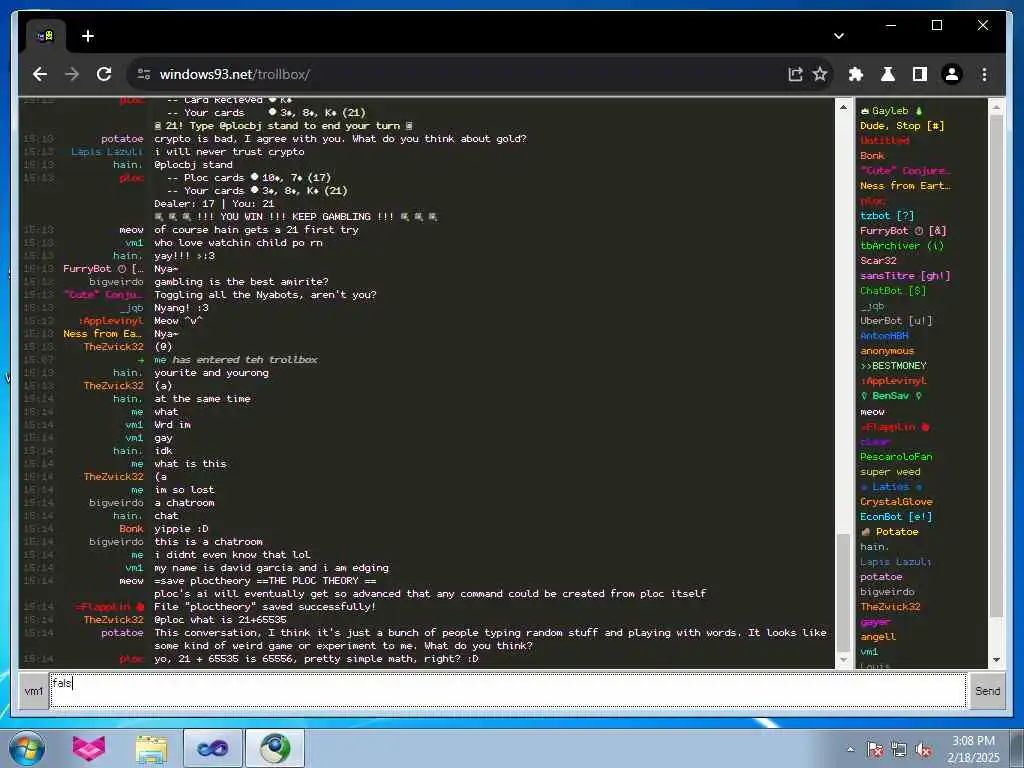Open Chrome Labs flask icon
This screenshot has height=768, width=1024.
888,74
